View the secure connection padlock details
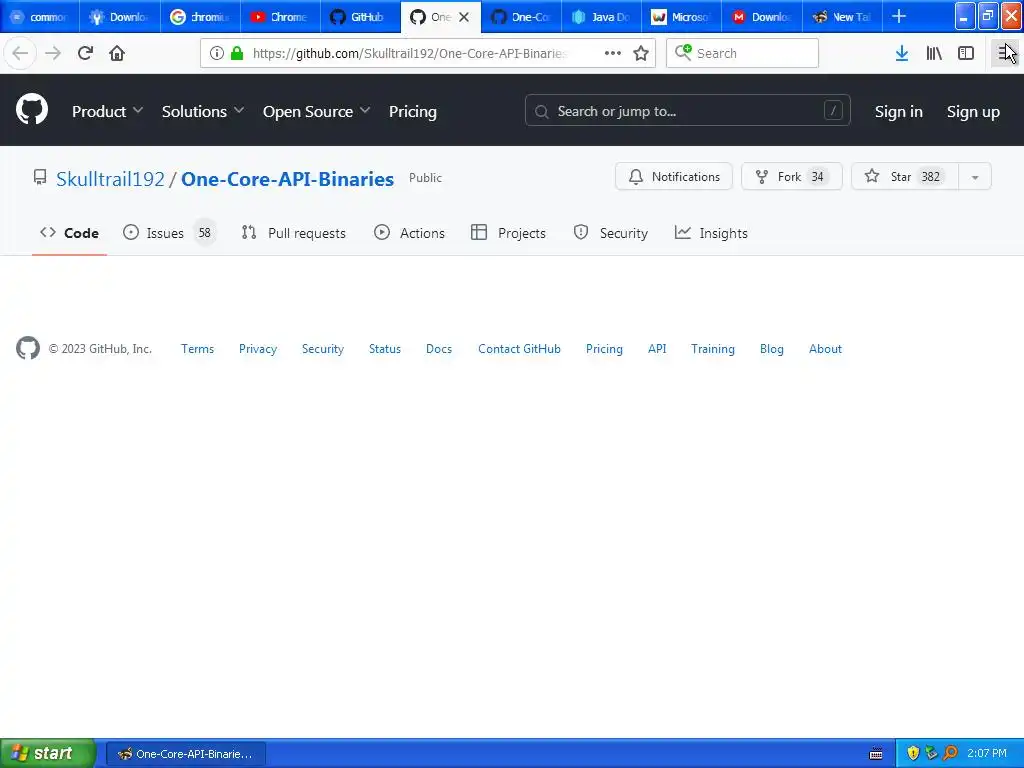 (x=237, y=53)
